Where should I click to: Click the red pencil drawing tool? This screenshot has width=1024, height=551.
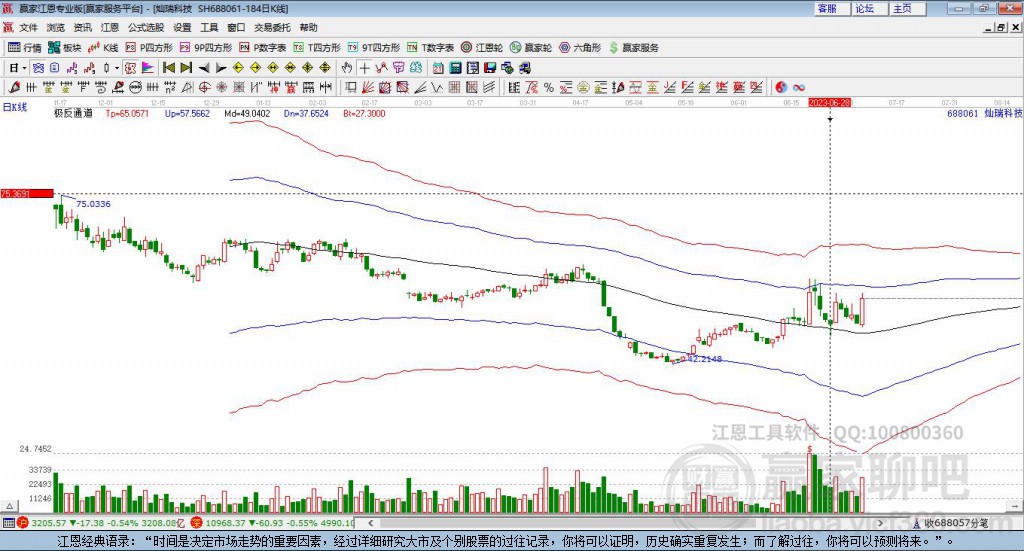coord(14,87)
